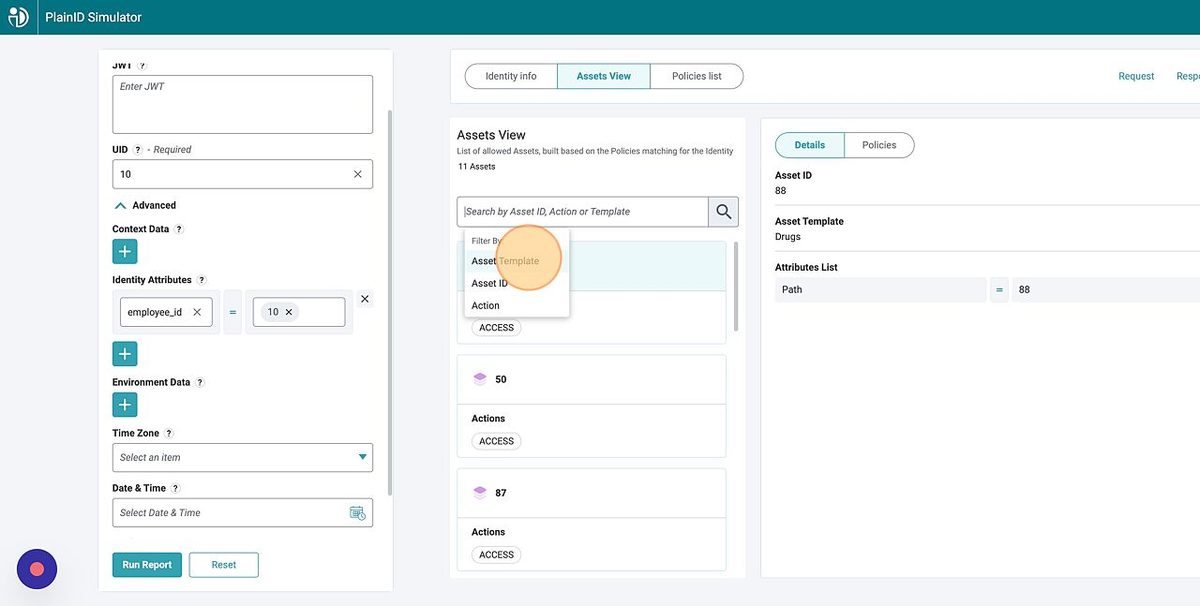Click the Drugs asset template value
Image resolution: width=1200 pixels, height=606 pixels.
coord(788,237)
